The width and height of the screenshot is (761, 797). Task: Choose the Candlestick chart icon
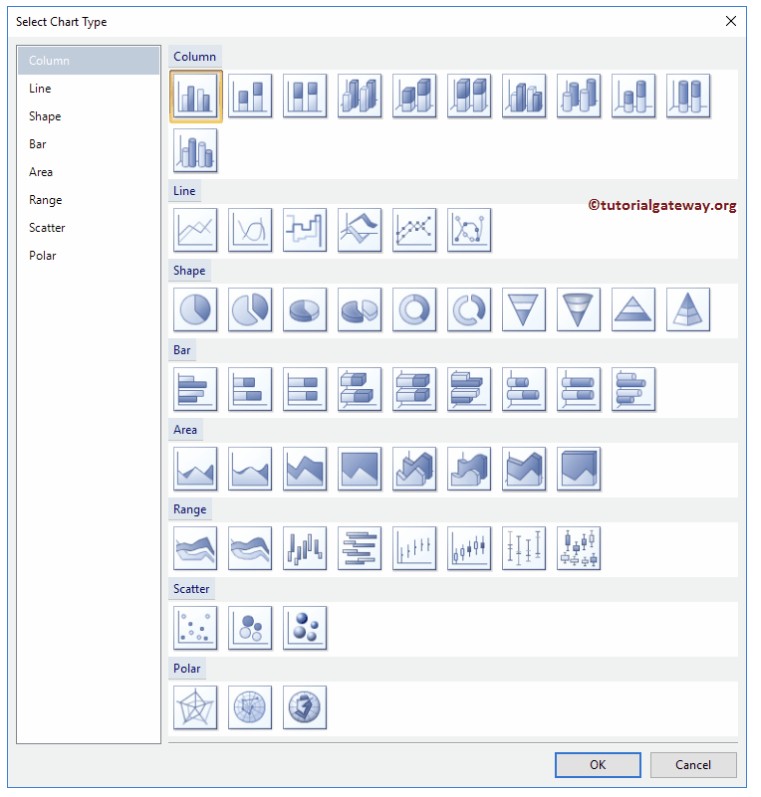470,549
